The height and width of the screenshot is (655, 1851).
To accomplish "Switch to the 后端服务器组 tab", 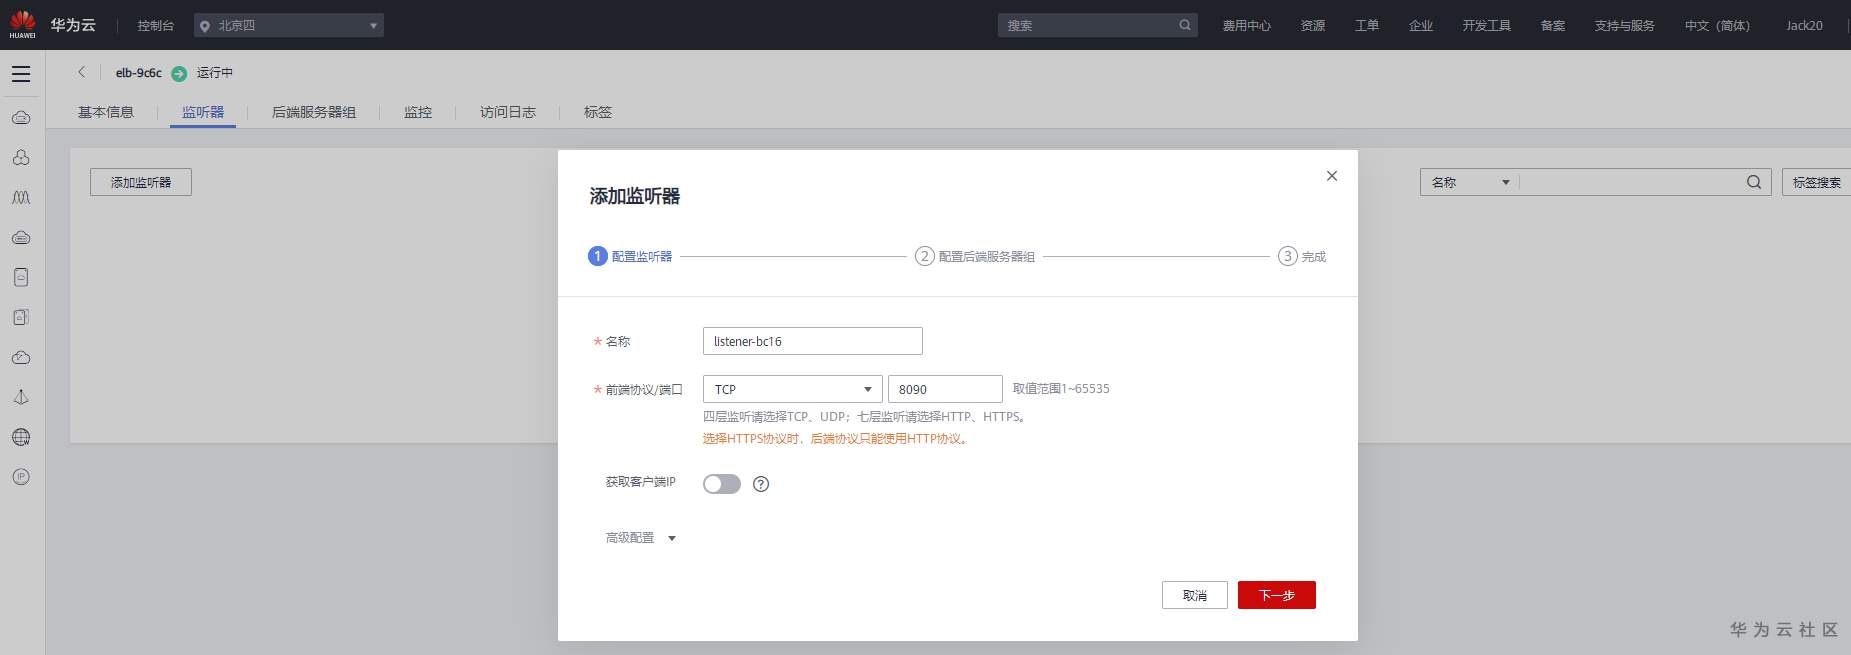I will [x=314, y=112].
